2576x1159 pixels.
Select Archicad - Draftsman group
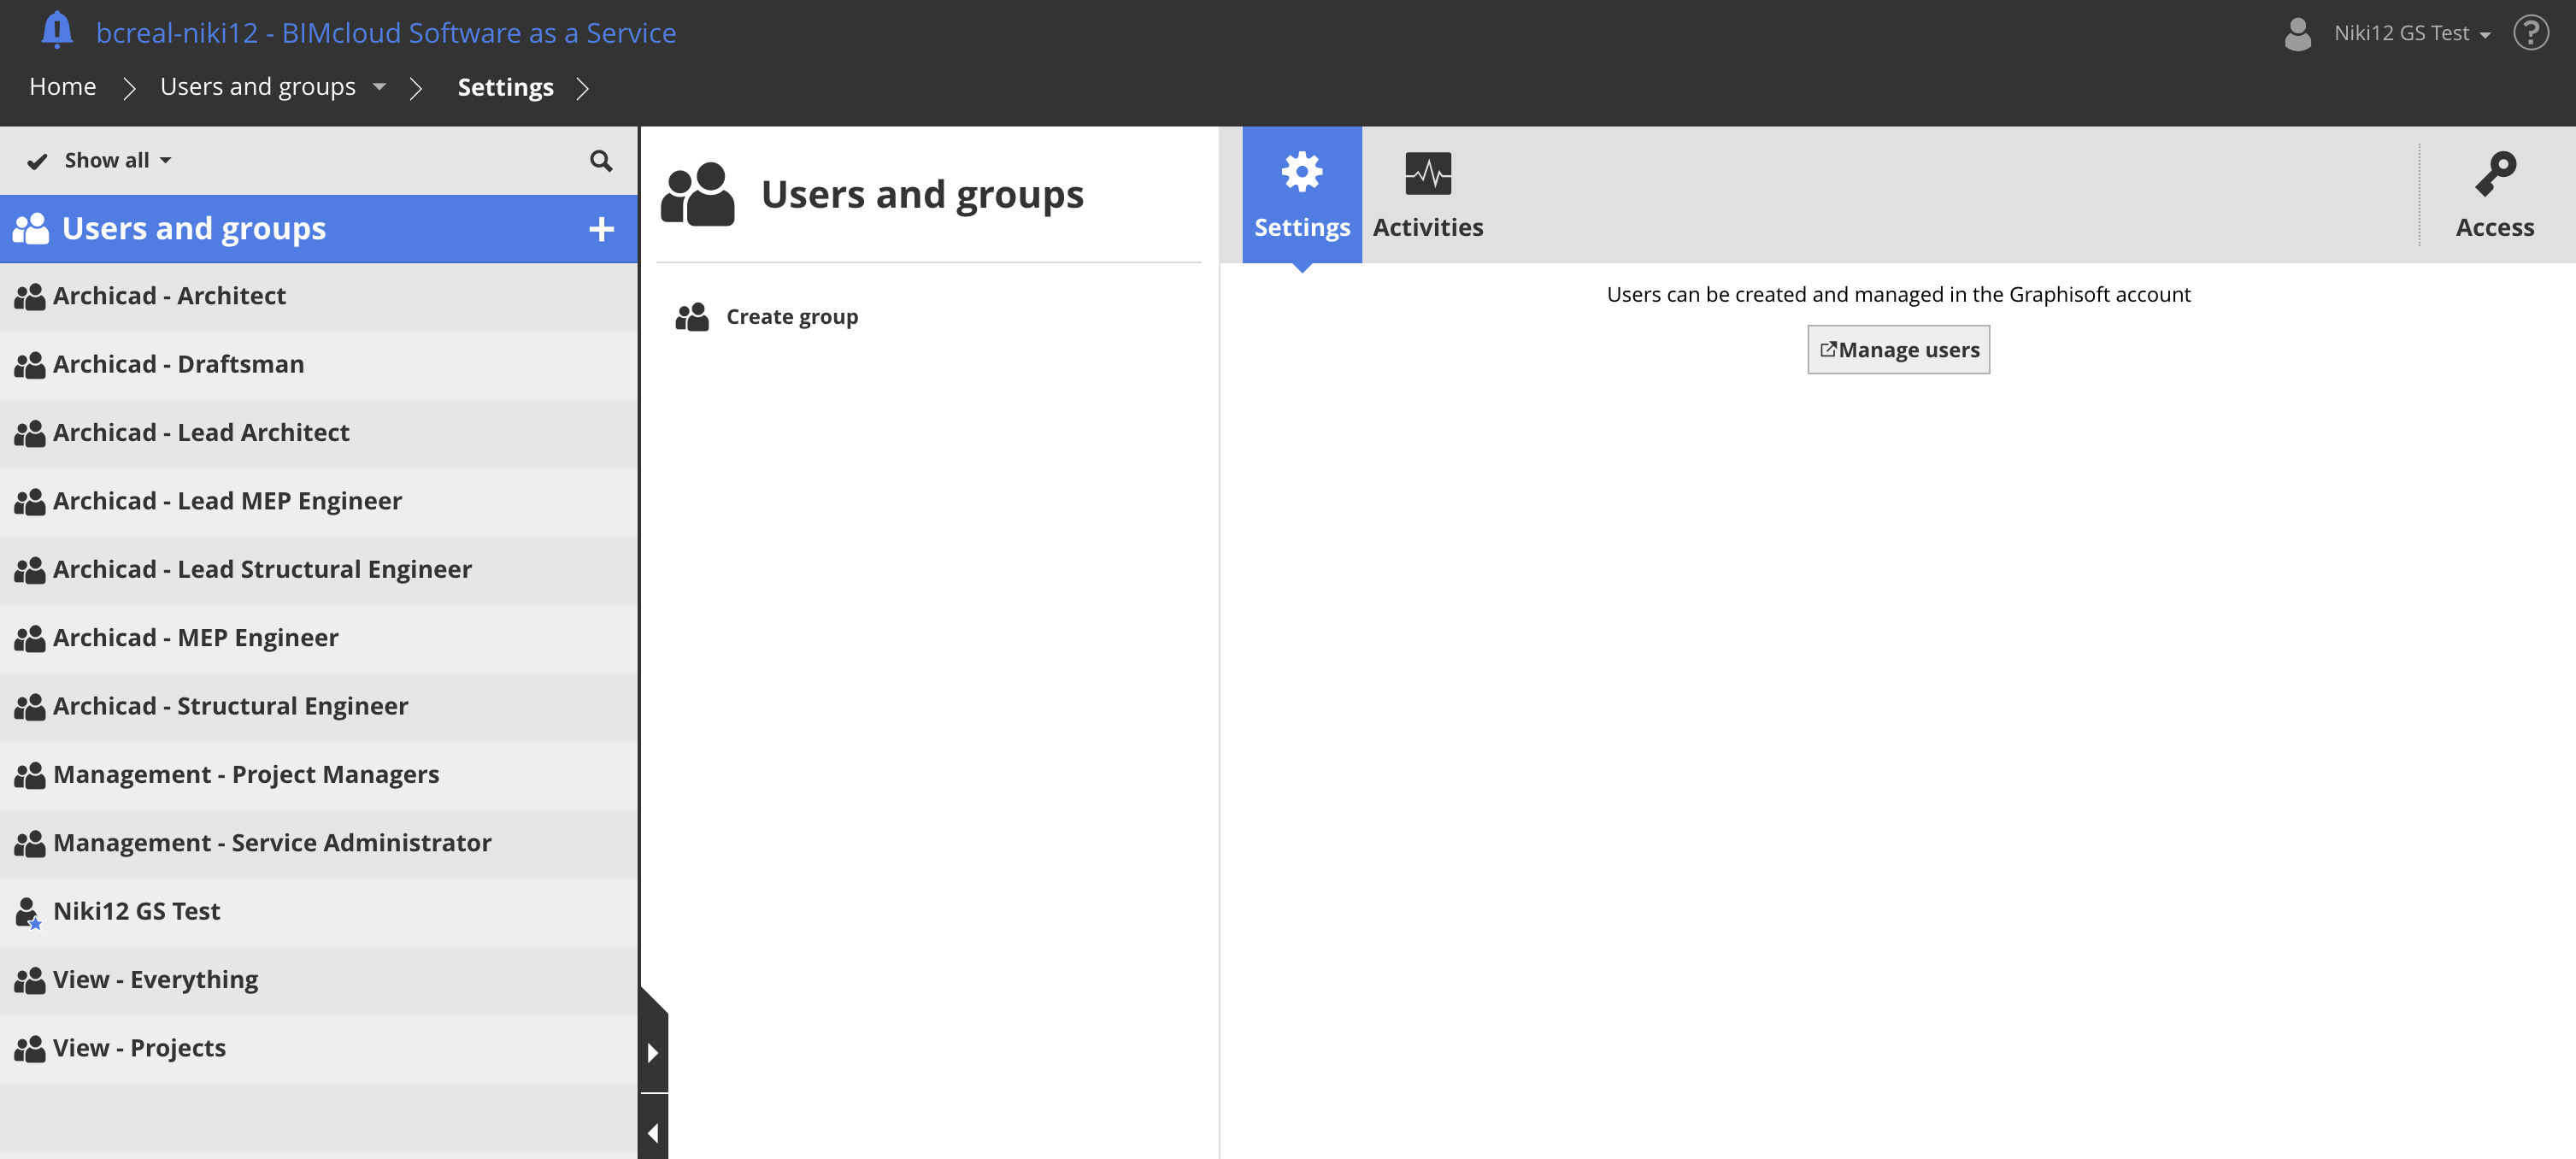tap(319, 365)
